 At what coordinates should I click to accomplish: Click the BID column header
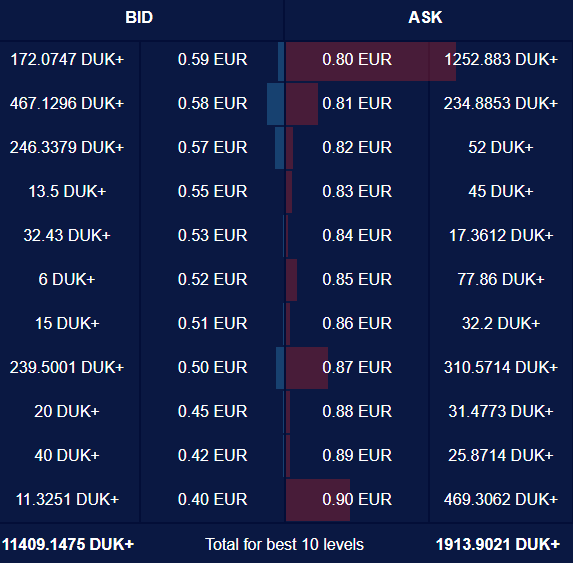pos(139,17)
